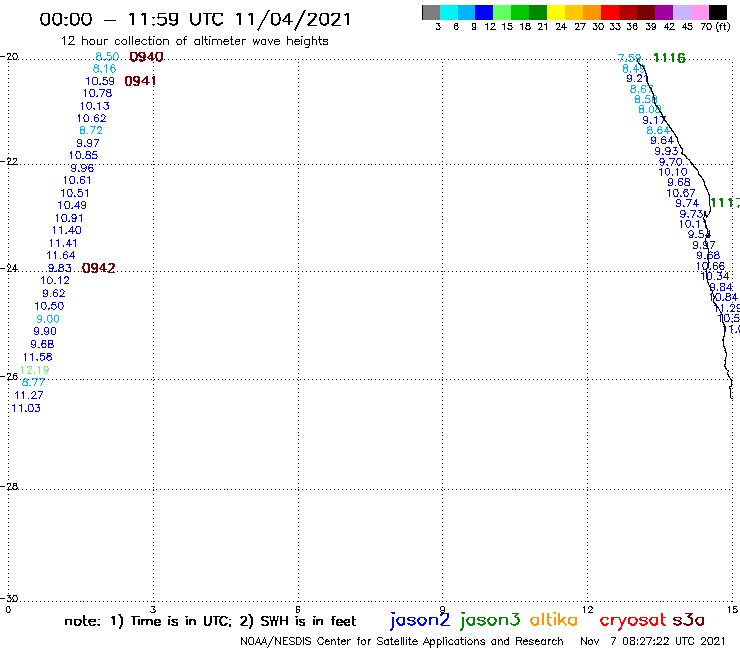
Task: Click the wave height value 10.49
Action: [72, 205]
